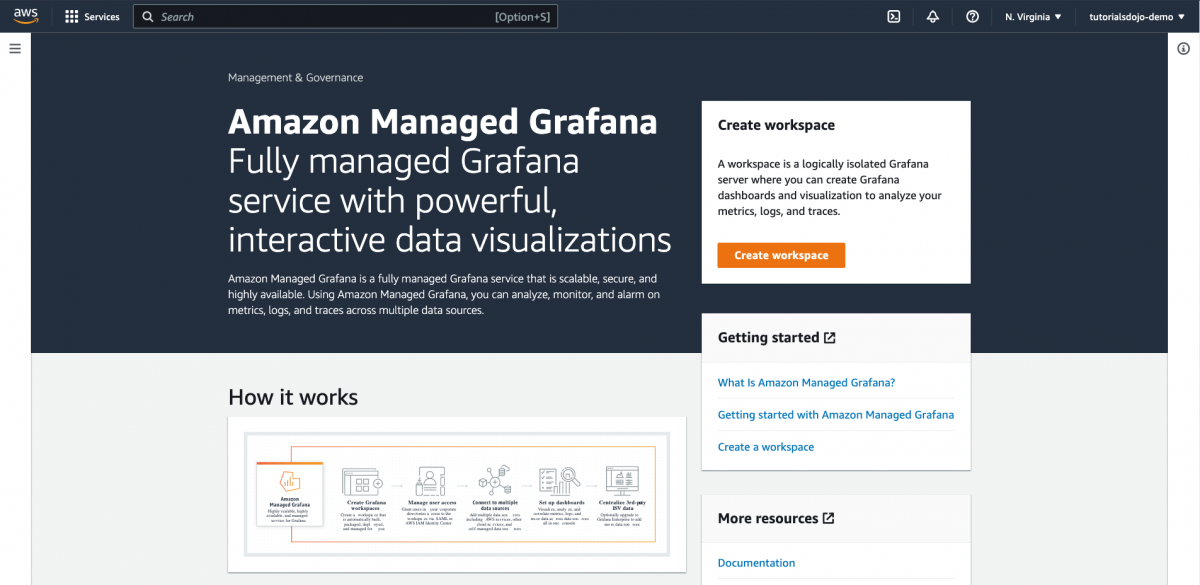1200x585 pixels.
Task: Open the Getting started external link heading
Action: (775, 337)
